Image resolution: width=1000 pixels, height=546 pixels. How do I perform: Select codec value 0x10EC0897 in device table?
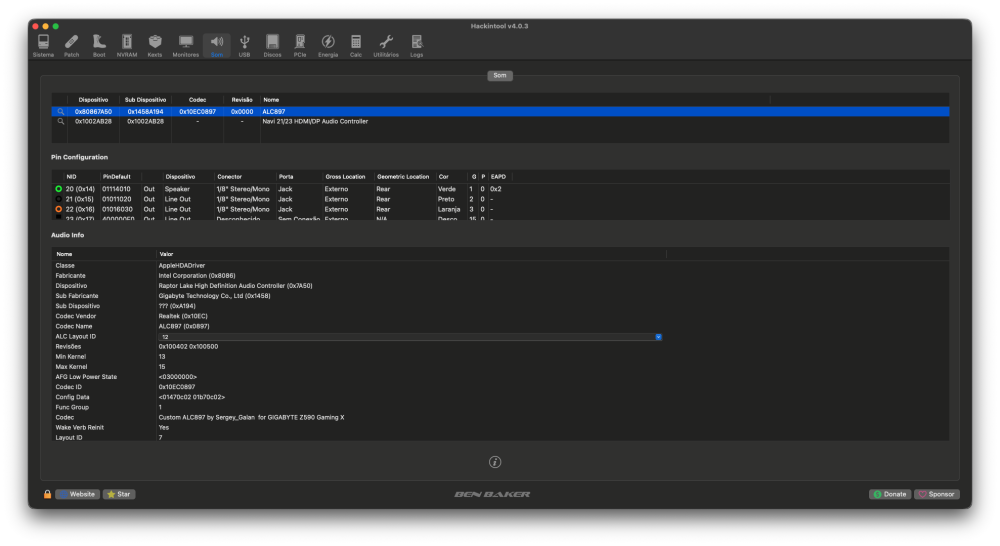coord(197,112)
